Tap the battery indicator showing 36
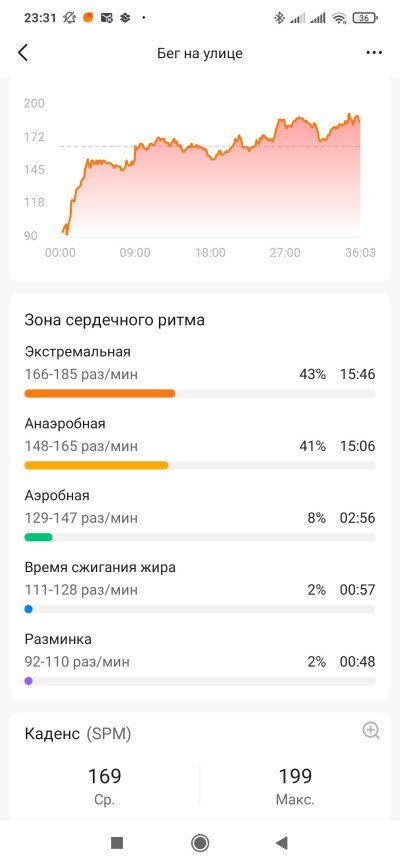The width and height of the screenshot is (400, 867). 365,18
